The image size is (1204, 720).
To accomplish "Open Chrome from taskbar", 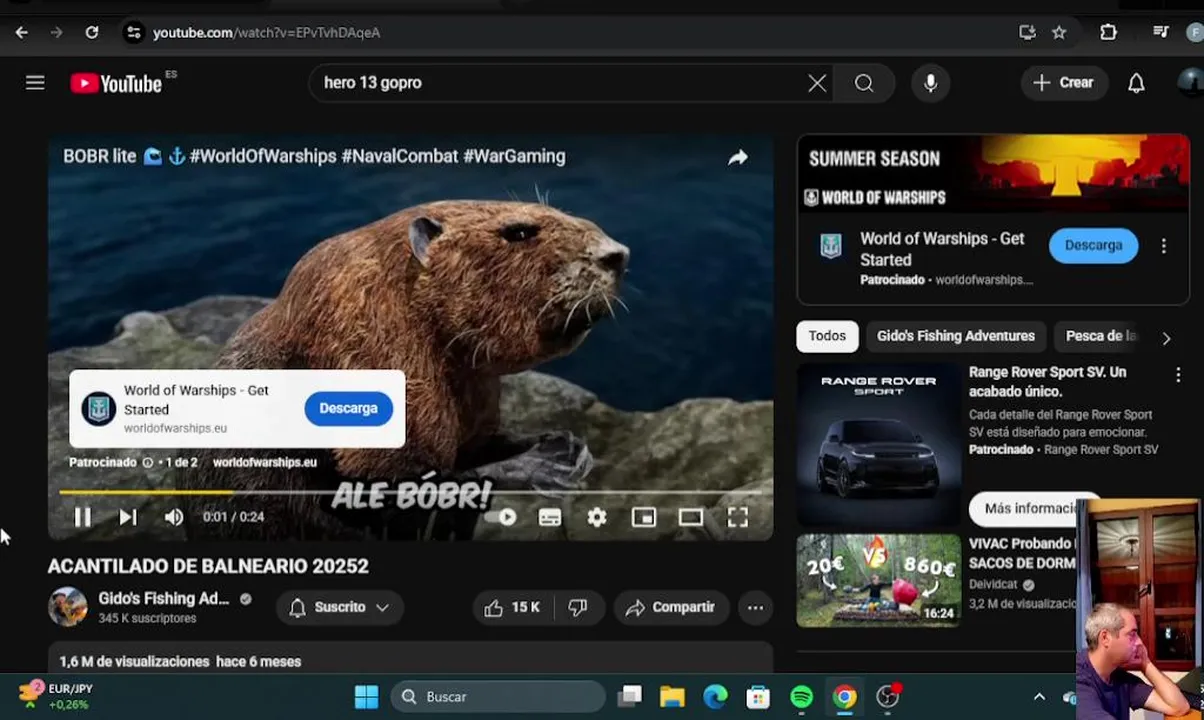I will coord(845,697).
